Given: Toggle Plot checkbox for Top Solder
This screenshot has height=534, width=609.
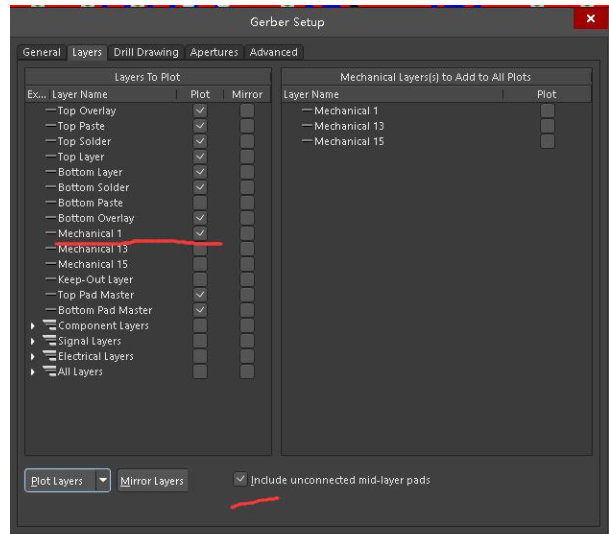Looking at the screenshot, I should pos(200,141).
